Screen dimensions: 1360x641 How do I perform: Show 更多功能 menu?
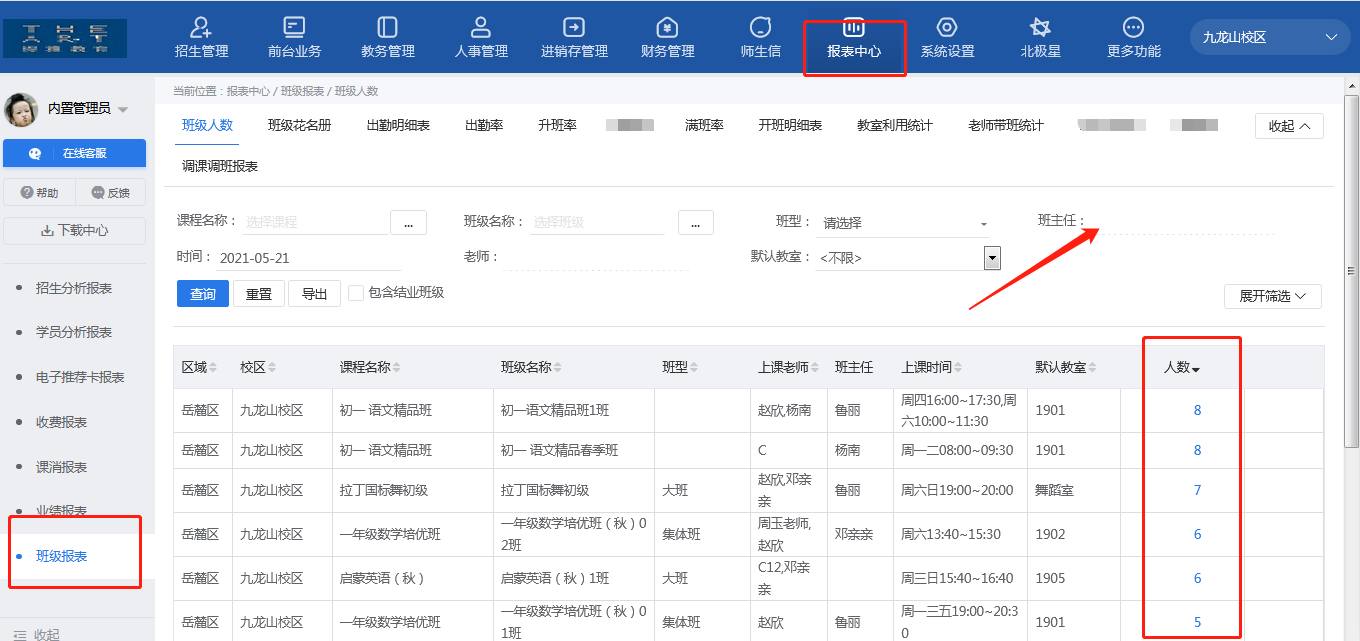click(x=1133, y=38)
